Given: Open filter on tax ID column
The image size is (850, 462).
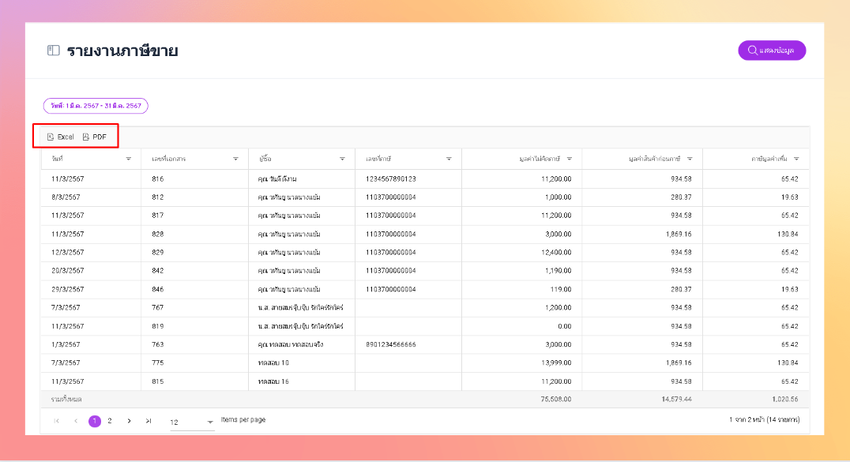Looking at the screenshot, I should pyautogui.click(x=449, y=159).
